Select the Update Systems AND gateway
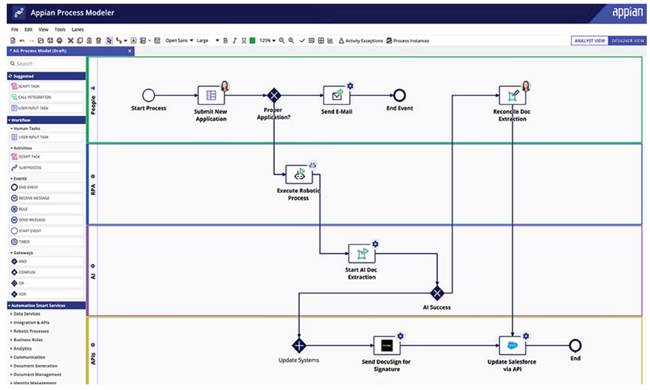Image resolution: width=650 pixels, height=390 pixels. [299, 345]
